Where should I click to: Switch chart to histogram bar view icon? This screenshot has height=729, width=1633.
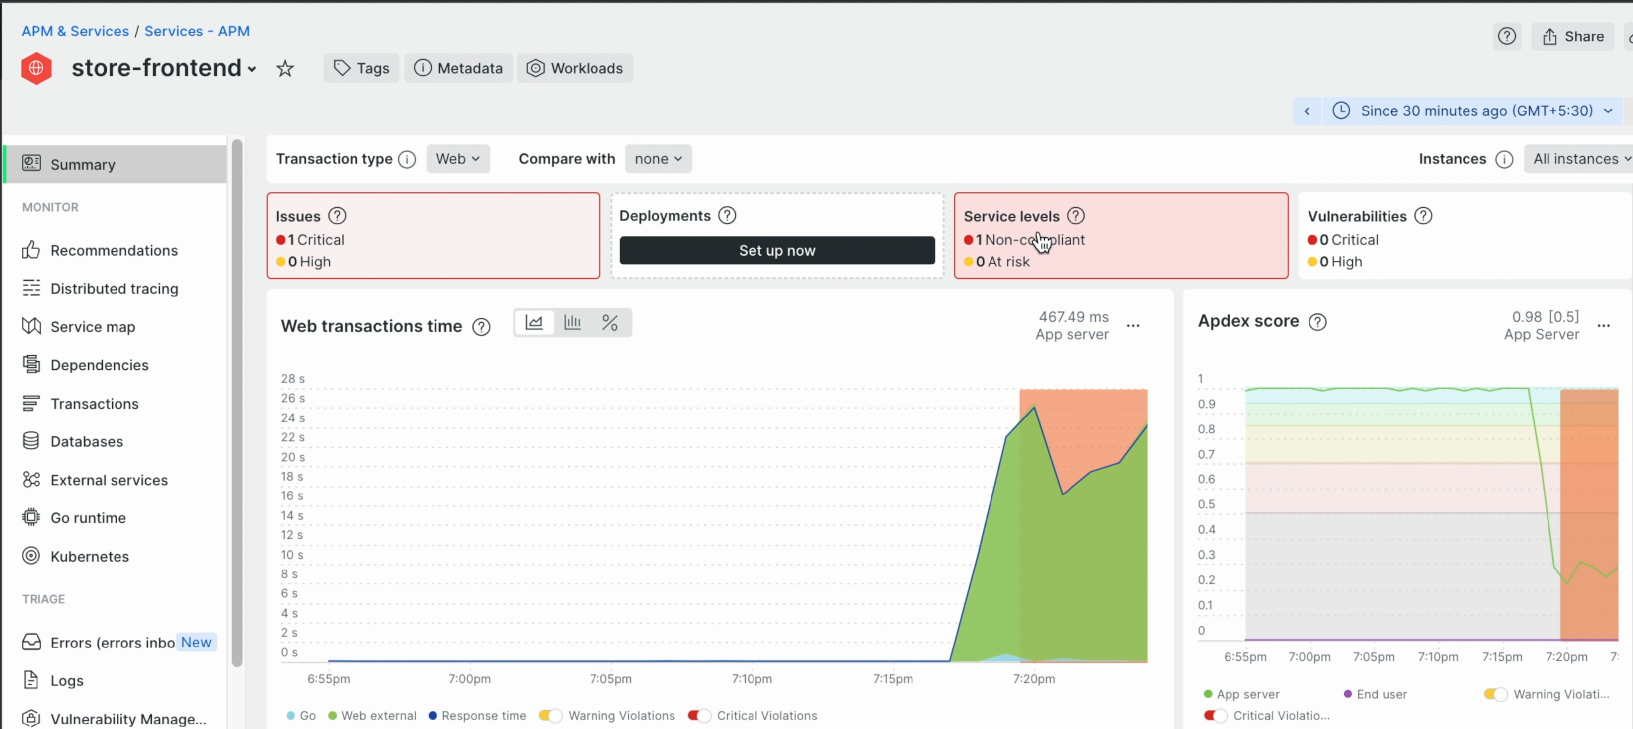coord(572,323)
